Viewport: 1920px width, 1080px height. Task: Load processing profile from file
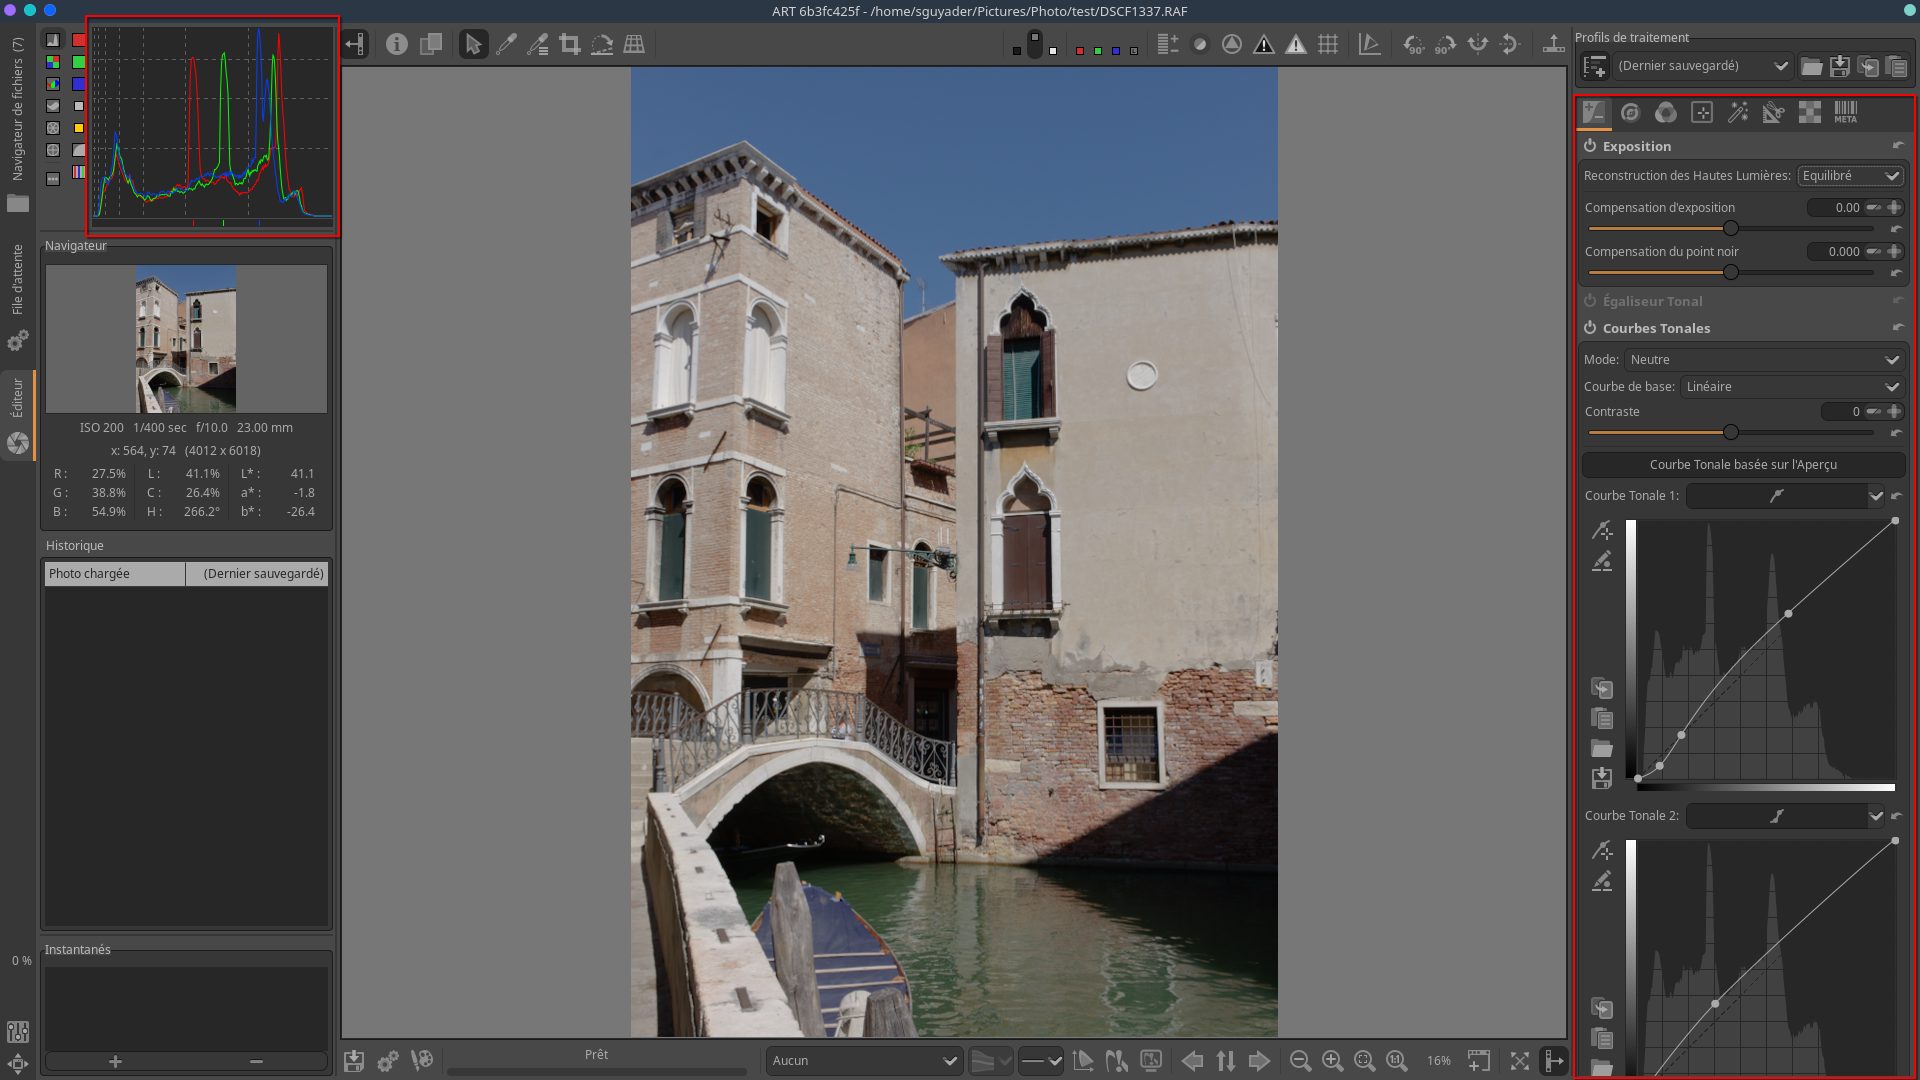[x=1811, y=66]
